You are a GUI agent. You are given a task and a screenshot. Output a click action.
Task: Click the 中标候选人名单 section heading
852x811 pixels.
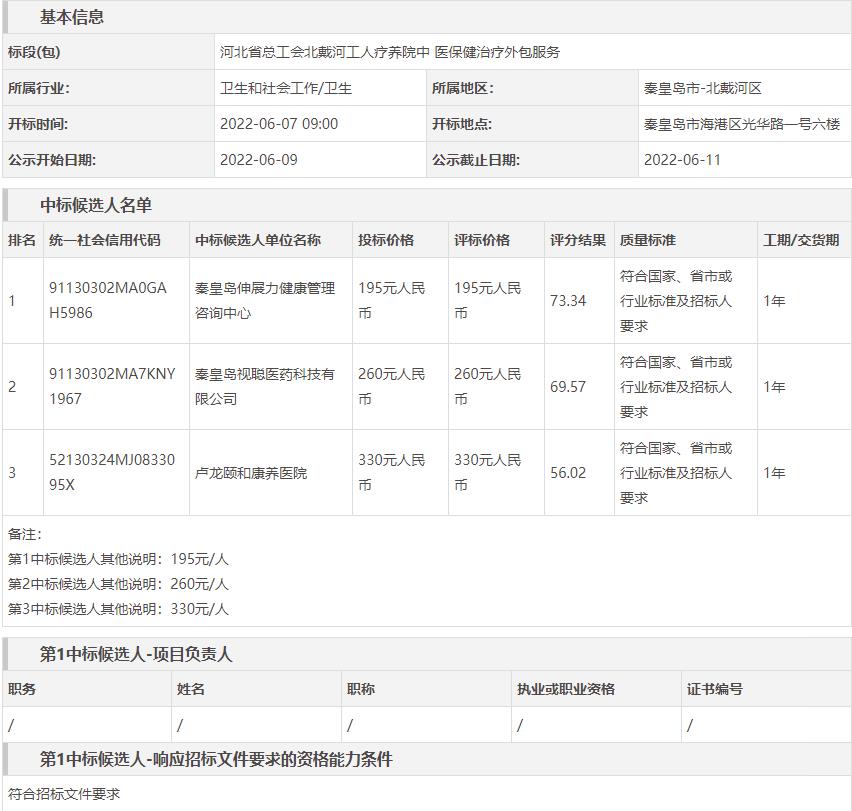96,205
